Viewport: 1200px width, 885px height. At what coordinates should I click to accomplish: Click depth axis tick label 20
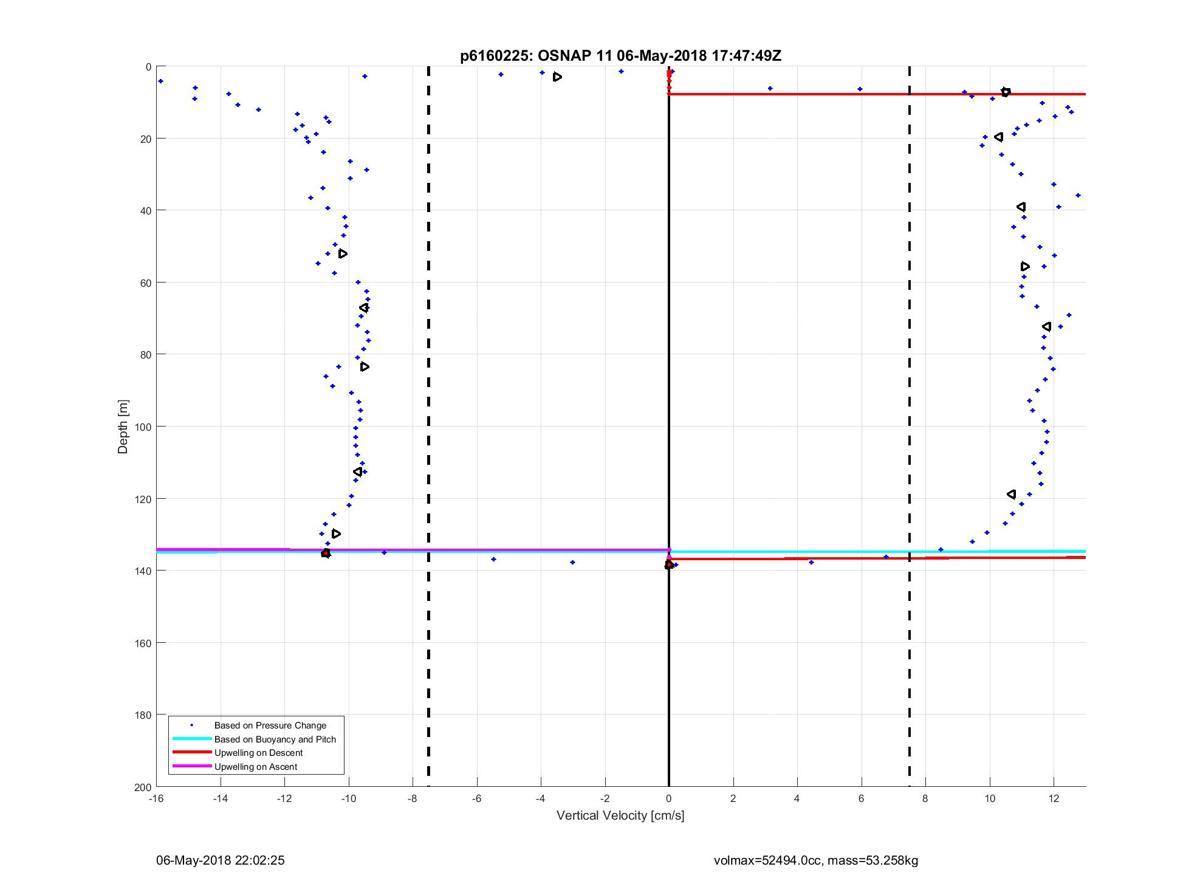145,139
